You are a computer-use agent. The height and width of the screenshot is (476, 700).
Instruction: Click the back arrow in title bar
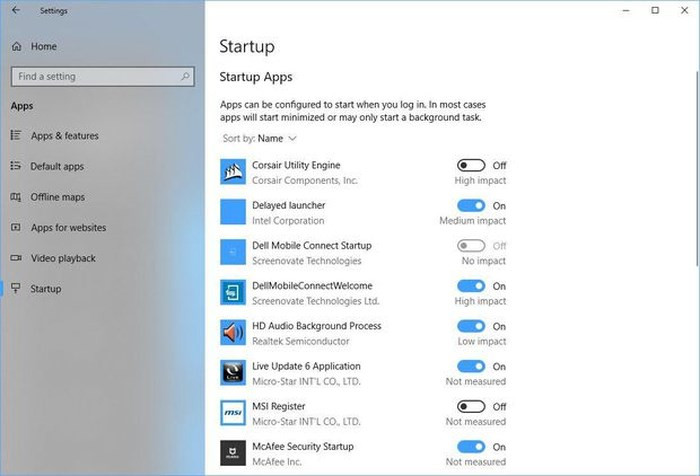pos(15,11)
